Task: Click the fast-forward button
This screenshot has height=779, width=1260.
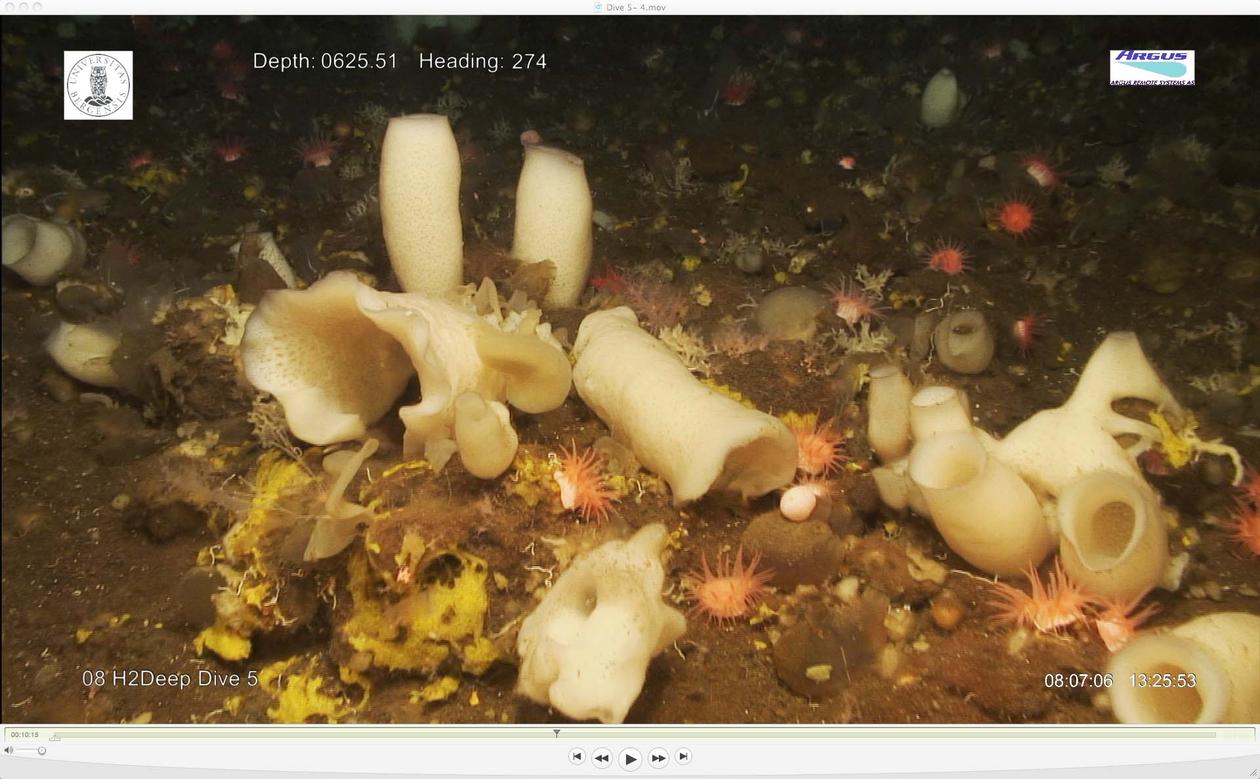Action: click(x=658, y=758)
